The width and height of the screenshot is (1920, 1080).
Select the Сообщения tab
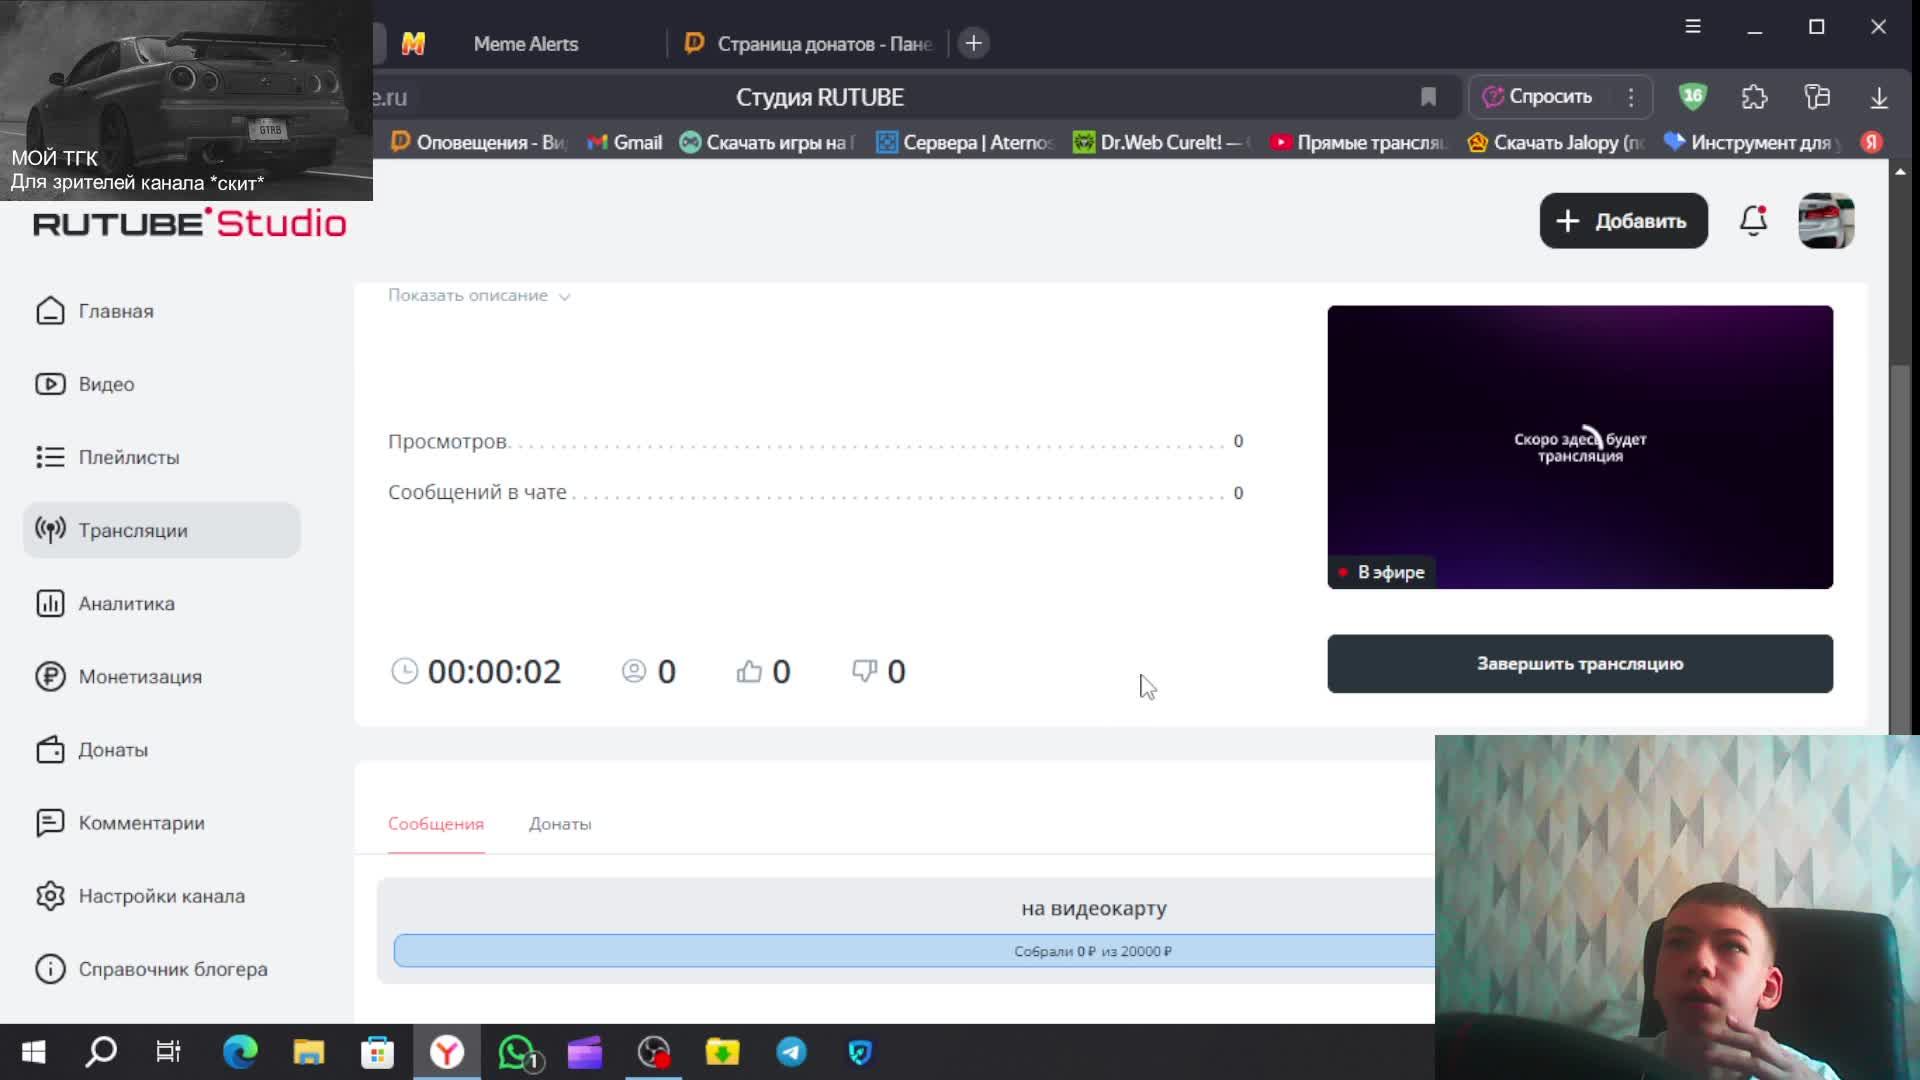(x=436, y=824)
